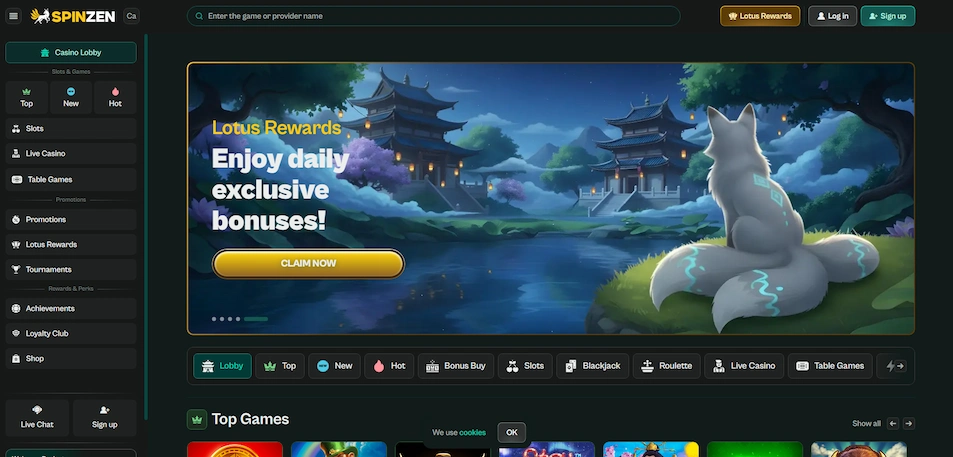Click previous arrow for Top Games
Viewport: 953px width, 457px height.
coord(893,424)
